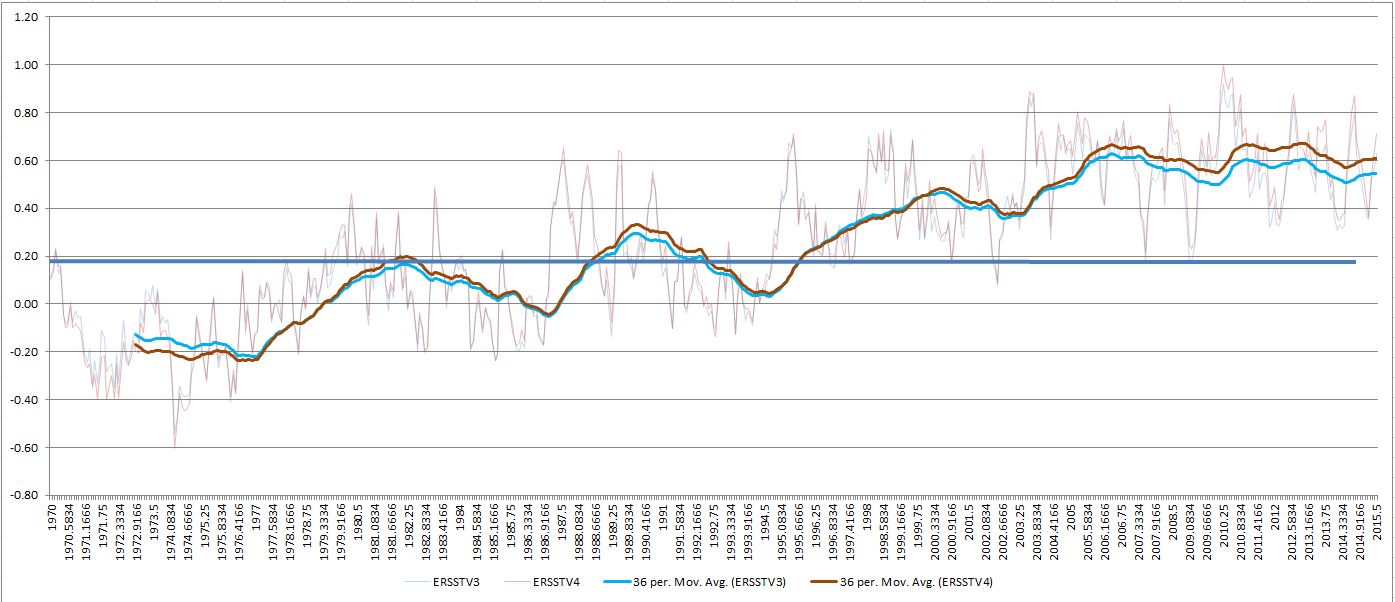Click the 2015.5 x-axis label
The image size is (1395, 602).
pos(1377,521)
